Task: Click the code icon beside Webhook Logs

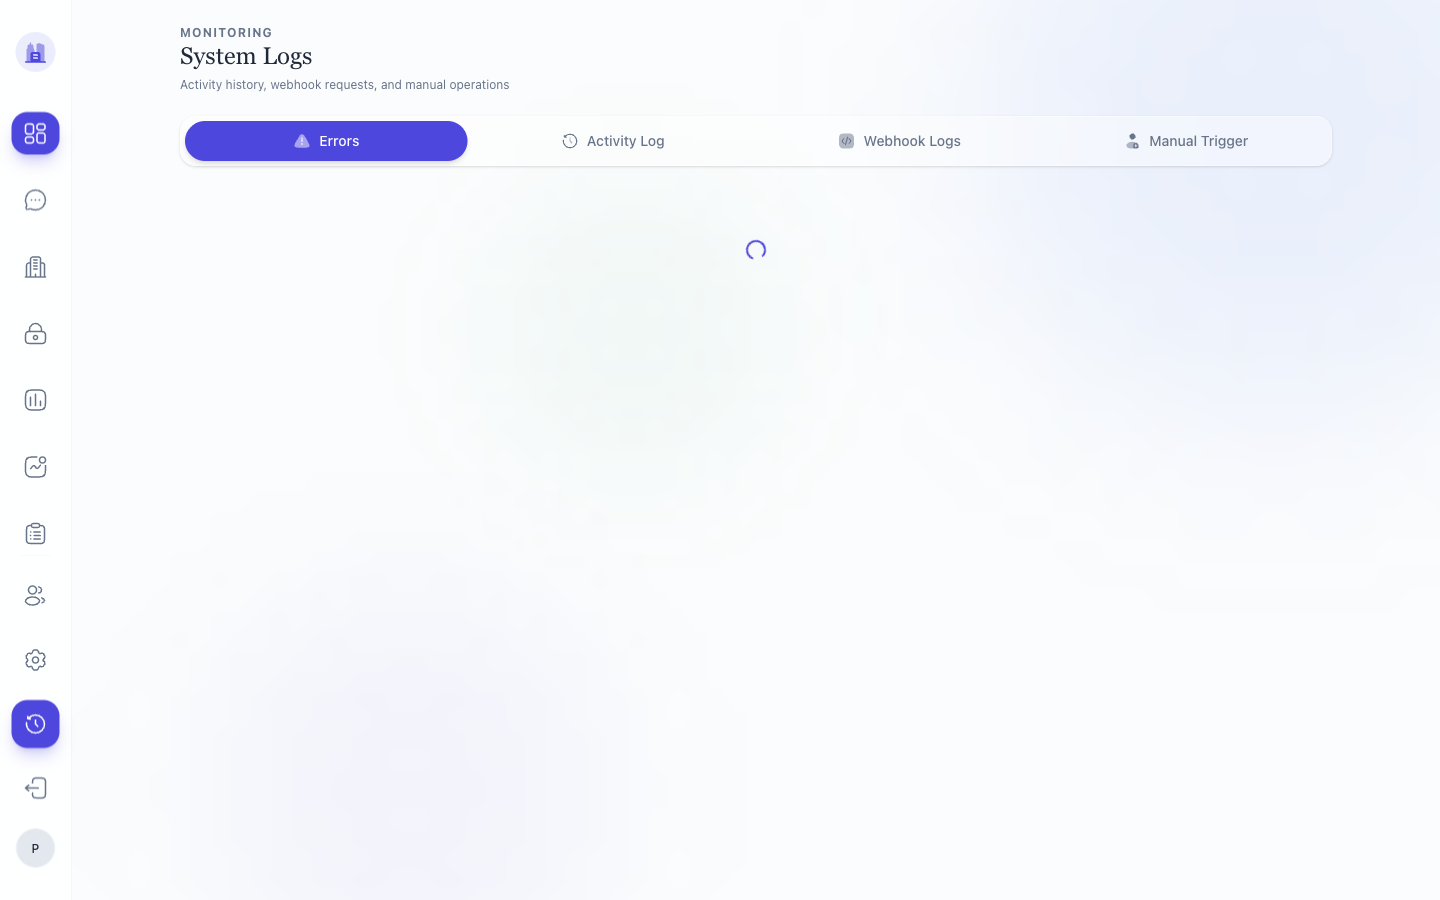Action: (846, 141)
